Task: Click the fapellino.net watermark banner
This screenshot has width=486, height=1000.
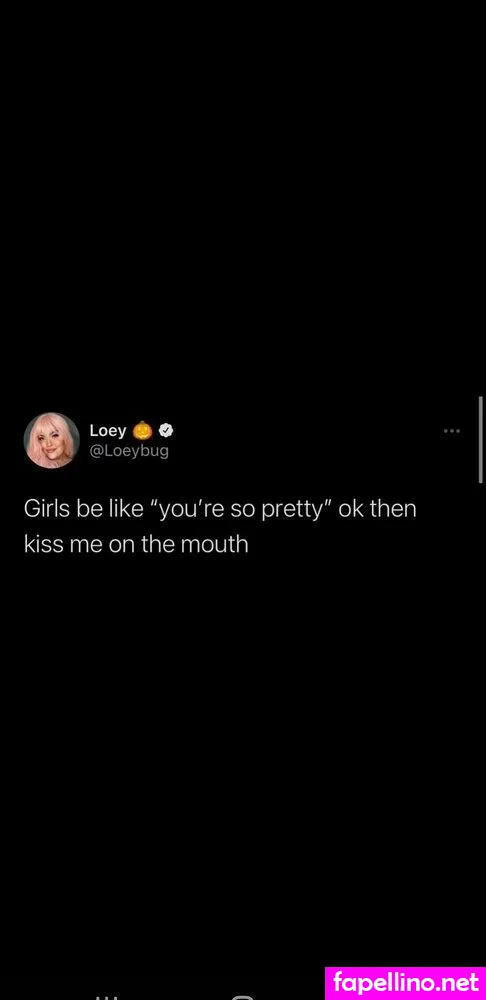Action: pyautogui.click(x=406, y=983)
